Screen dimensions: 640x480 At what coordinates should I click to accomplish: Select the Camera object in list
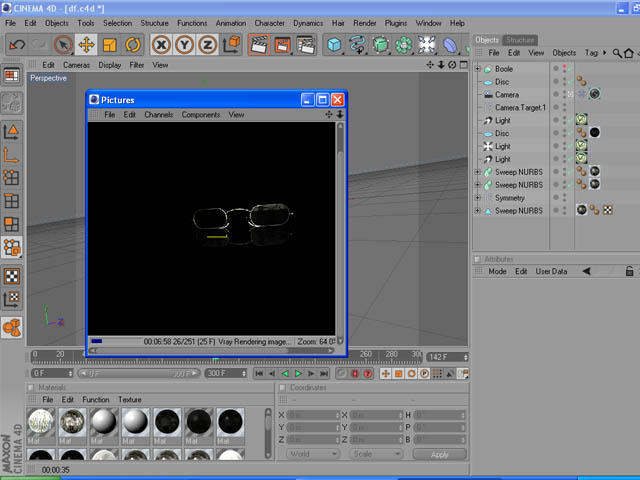tap(506, 95)
